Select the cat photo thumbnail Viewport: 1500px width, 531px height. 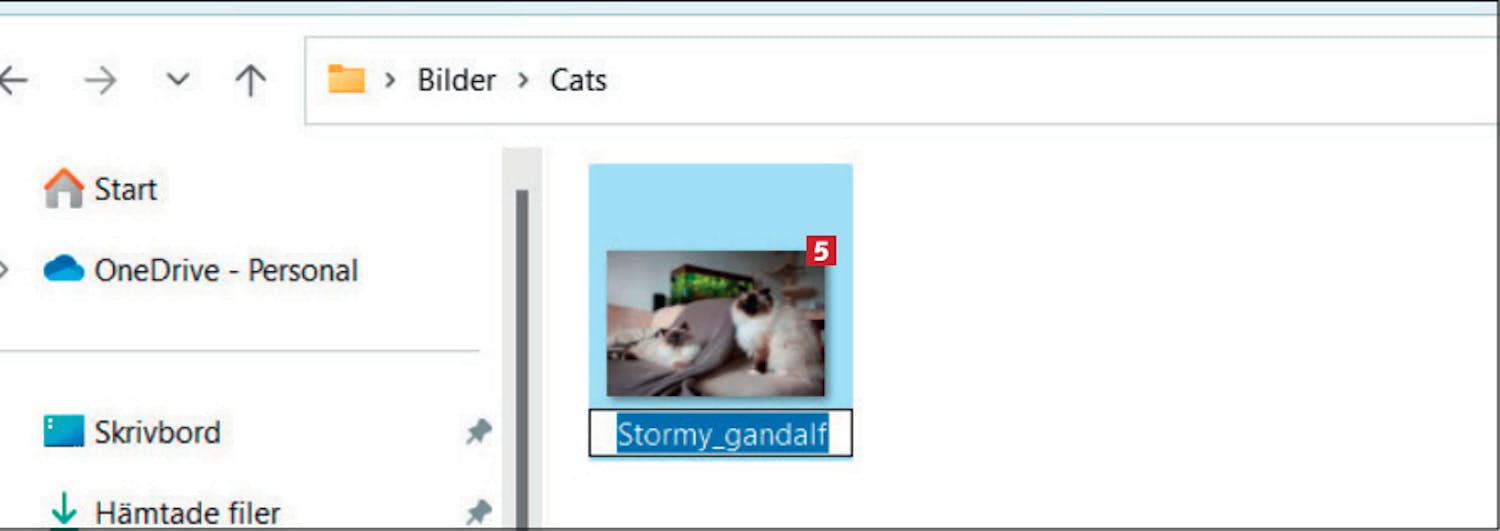tap(716, 322)
